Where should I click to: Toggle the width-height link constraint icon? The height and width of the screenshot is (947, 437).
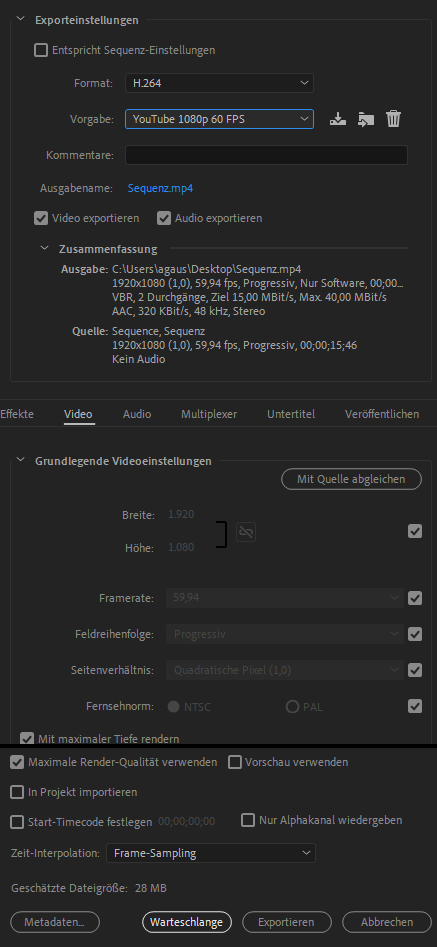(246, 531)
